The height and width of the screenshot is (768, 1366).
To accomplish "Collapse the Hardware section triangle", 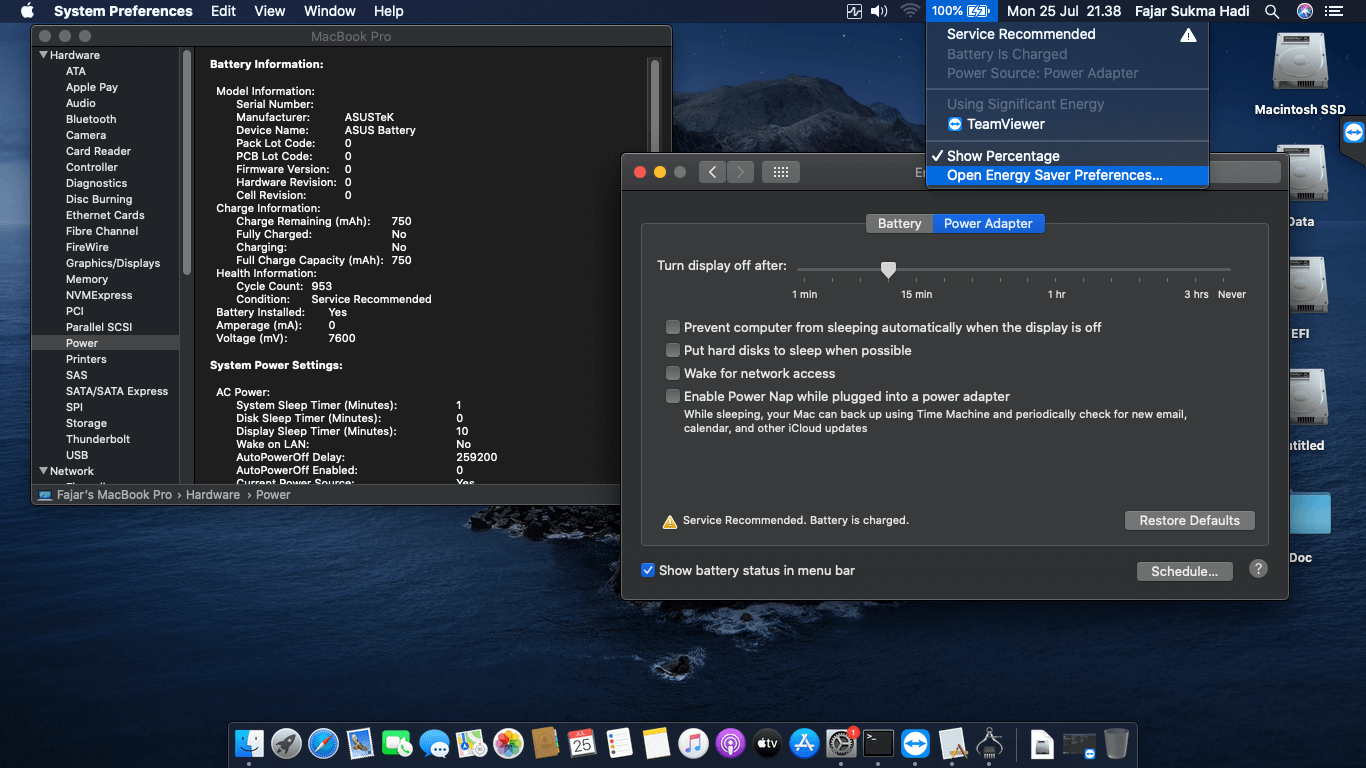I will coord(43,55).
